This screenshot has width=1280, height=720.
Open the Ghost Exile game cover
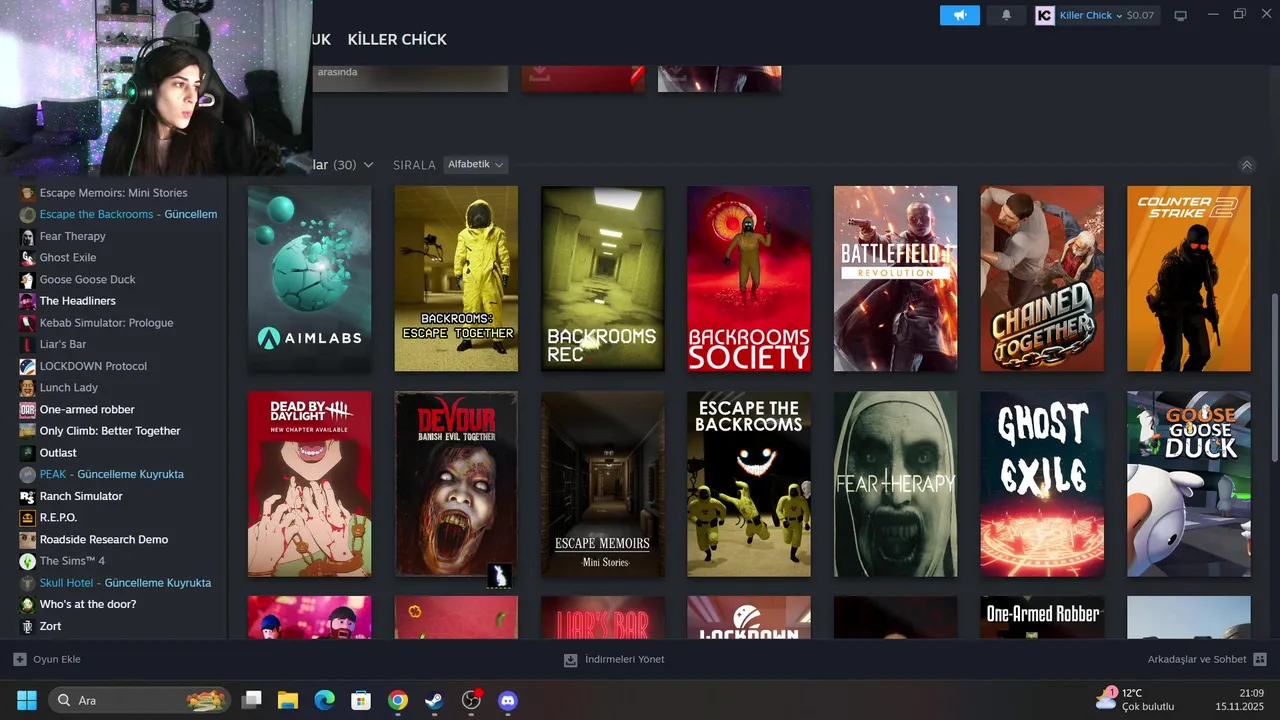1042,484
